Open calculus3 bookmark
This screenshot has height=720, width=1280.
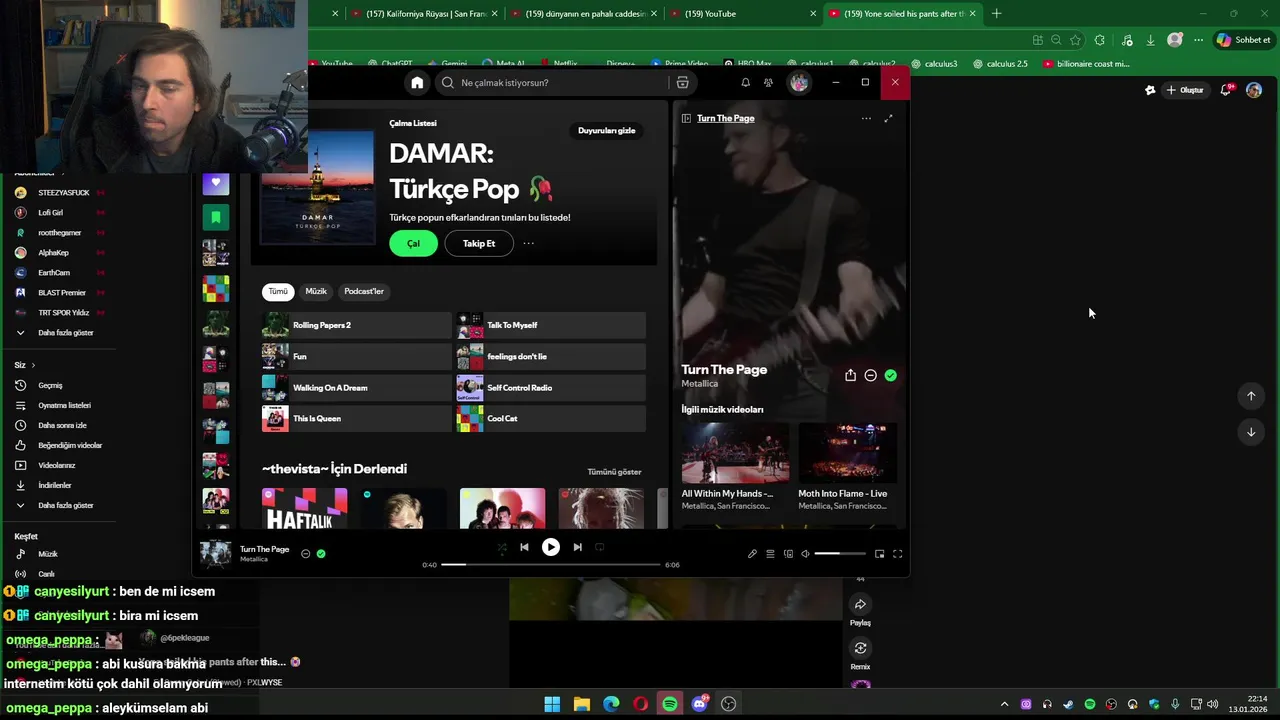point(933,64)
